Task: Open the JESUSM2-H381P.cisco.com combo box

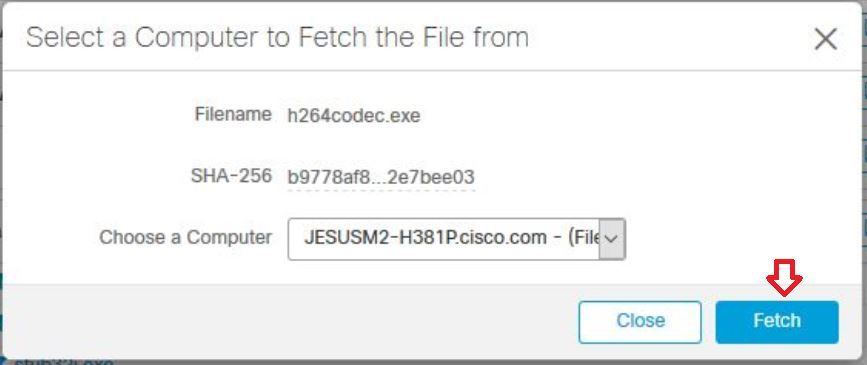Action: 457,239
